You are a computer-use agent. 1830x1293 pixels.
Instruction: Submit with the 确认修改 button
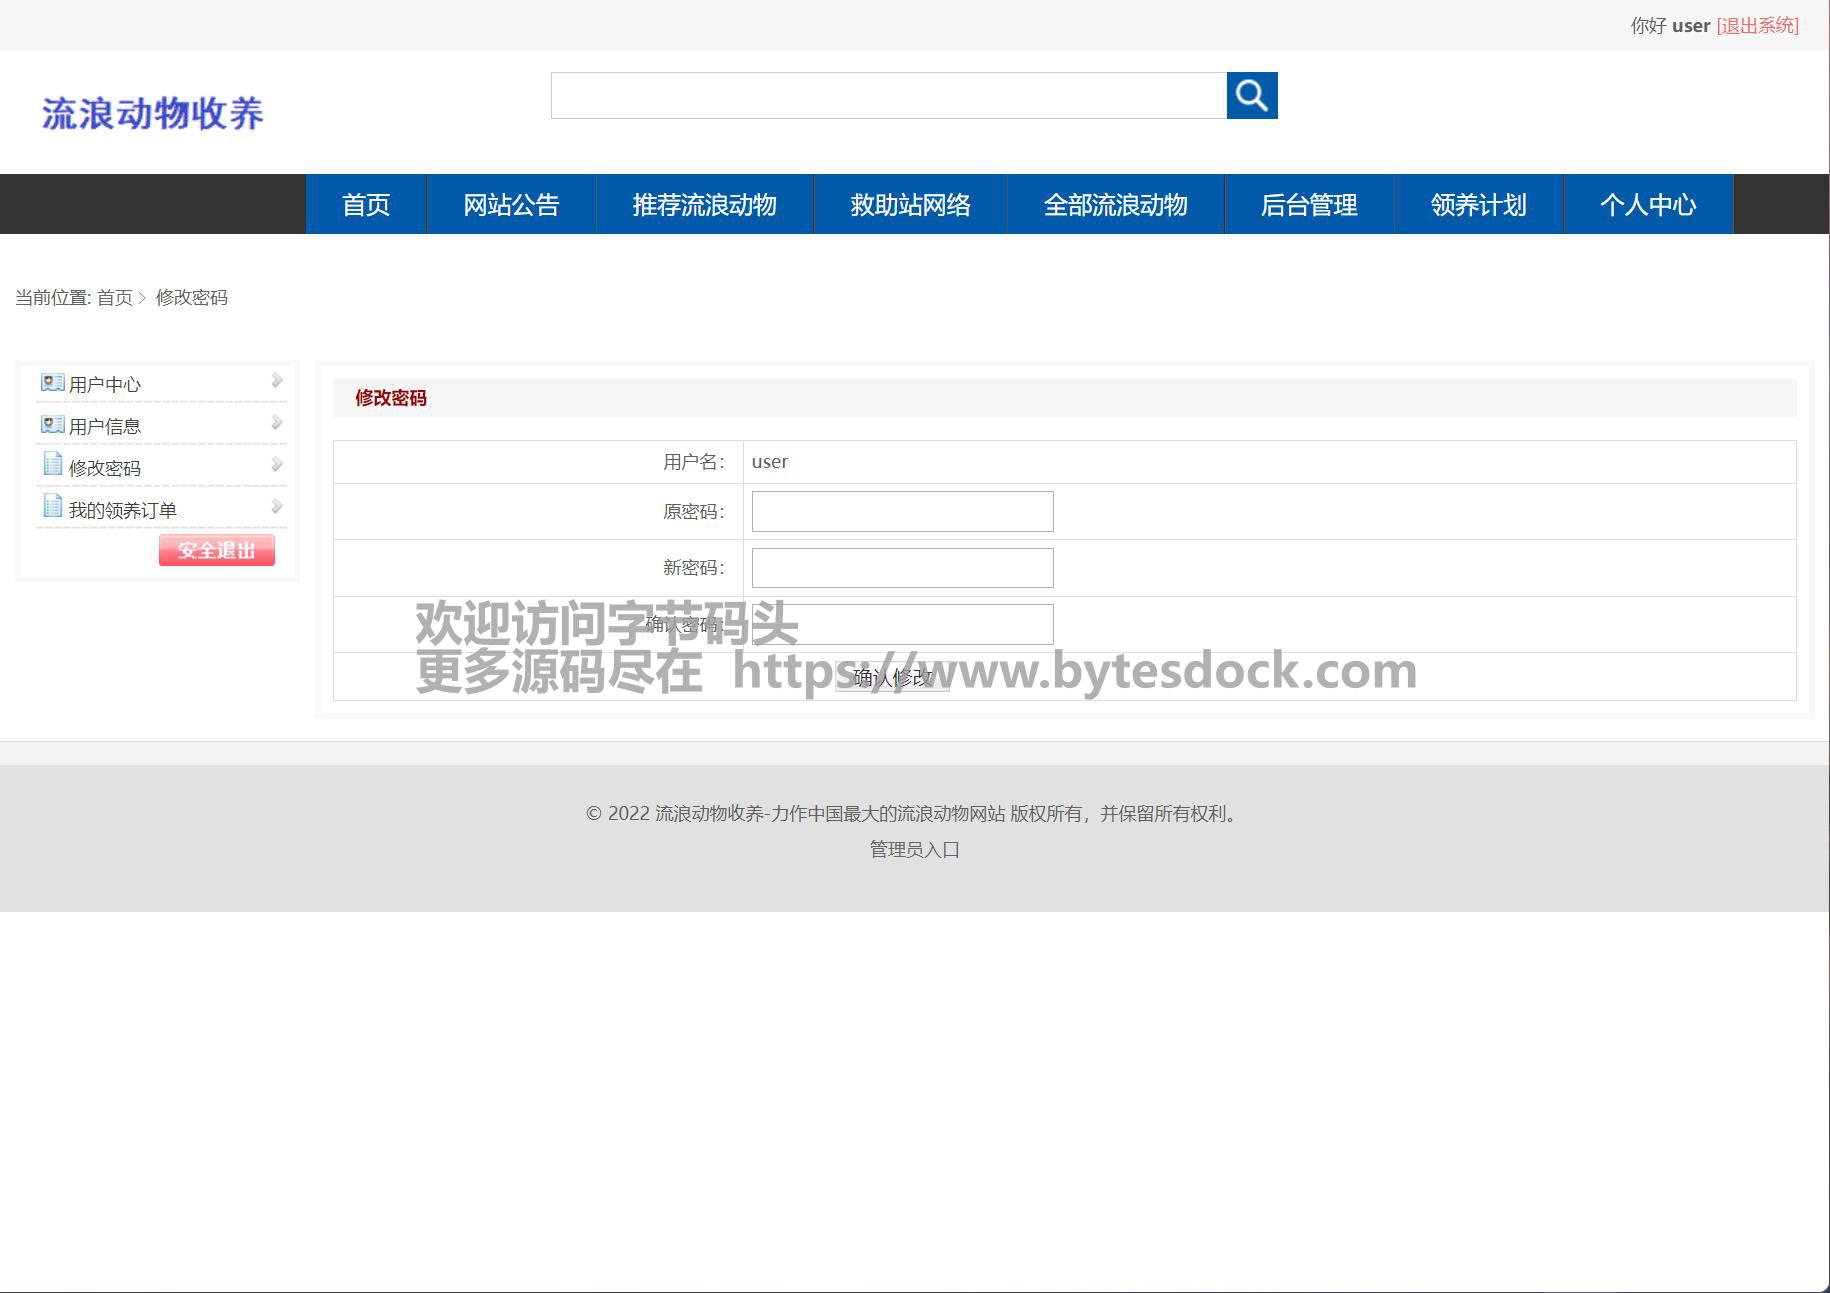click(892, 677)
